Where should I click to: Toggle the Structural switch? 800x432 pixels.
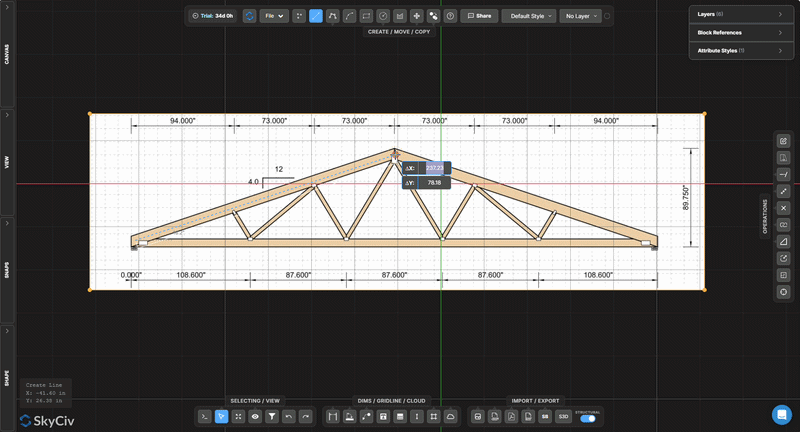[588, 419]
